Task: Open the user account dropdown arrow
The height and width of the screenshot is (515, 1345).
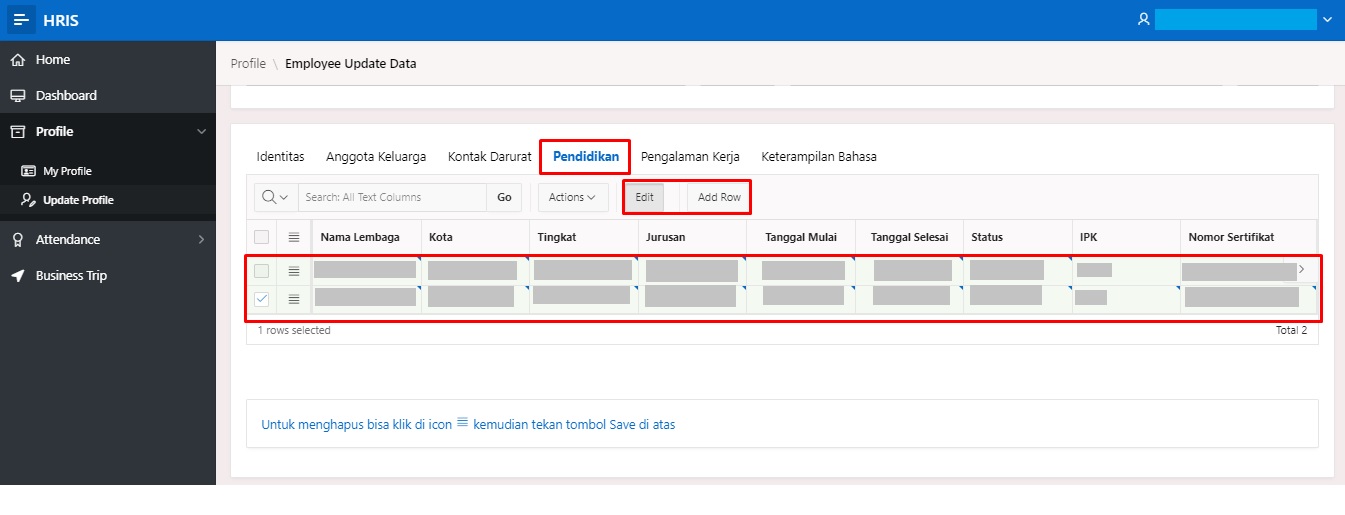Action: (x=1327, y=20)
